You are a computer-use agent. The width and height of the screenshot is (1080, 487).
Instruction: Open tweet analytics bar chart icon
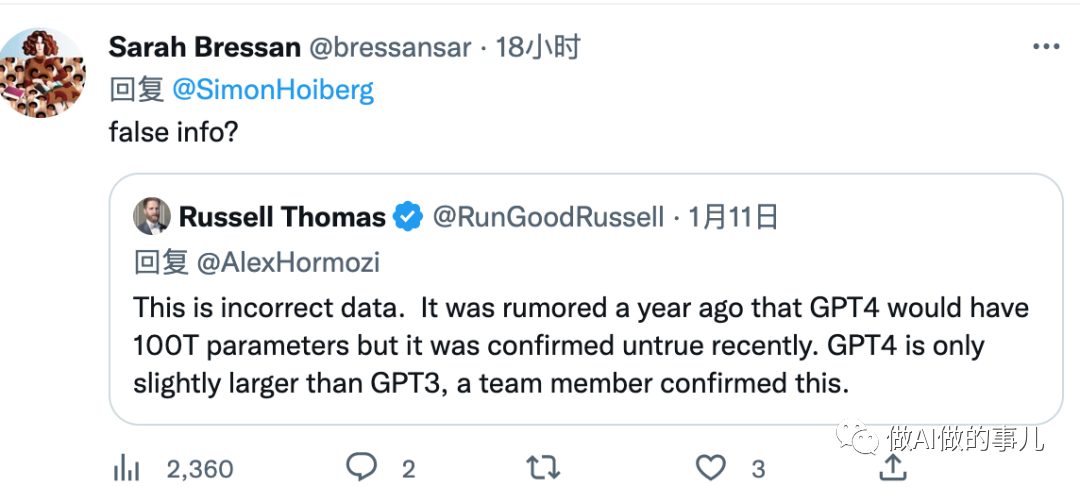127,468
